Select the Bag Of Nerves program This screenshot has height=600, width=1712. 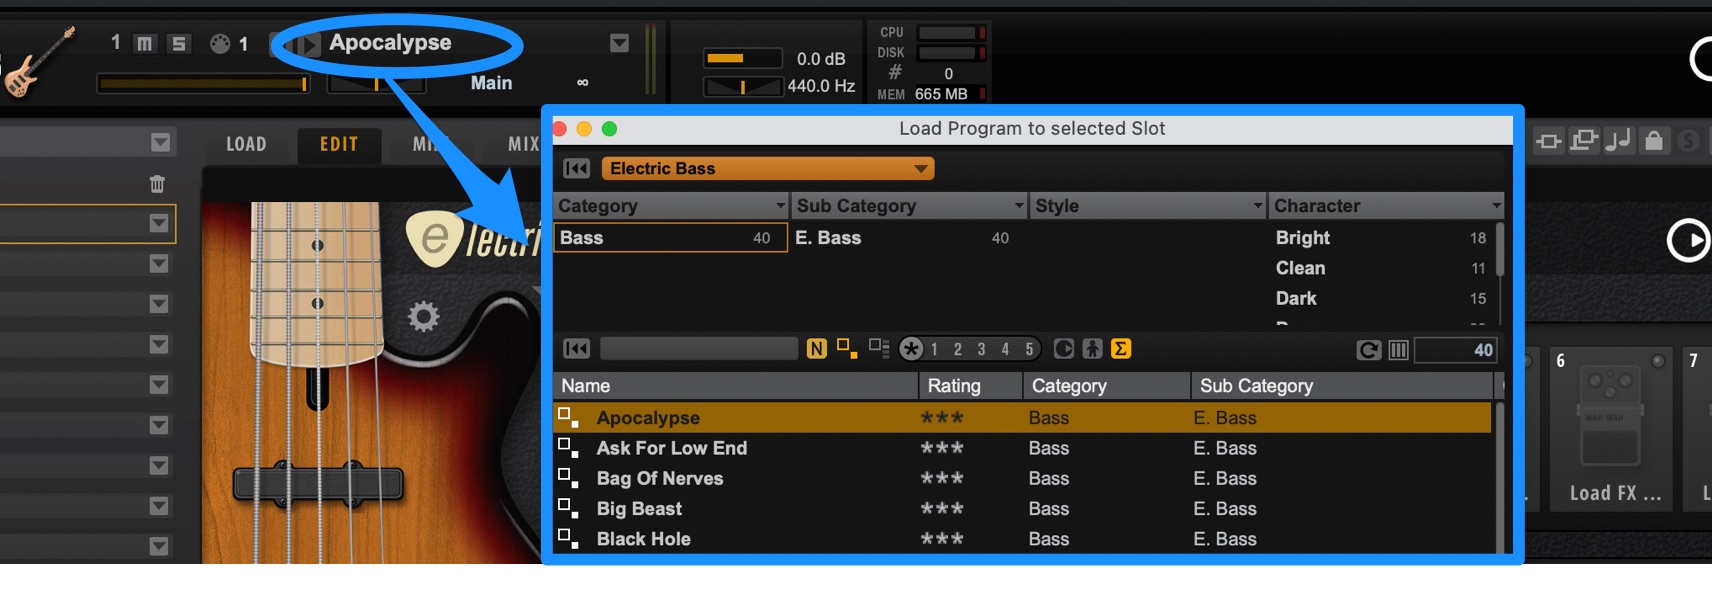coord(1022,478)
